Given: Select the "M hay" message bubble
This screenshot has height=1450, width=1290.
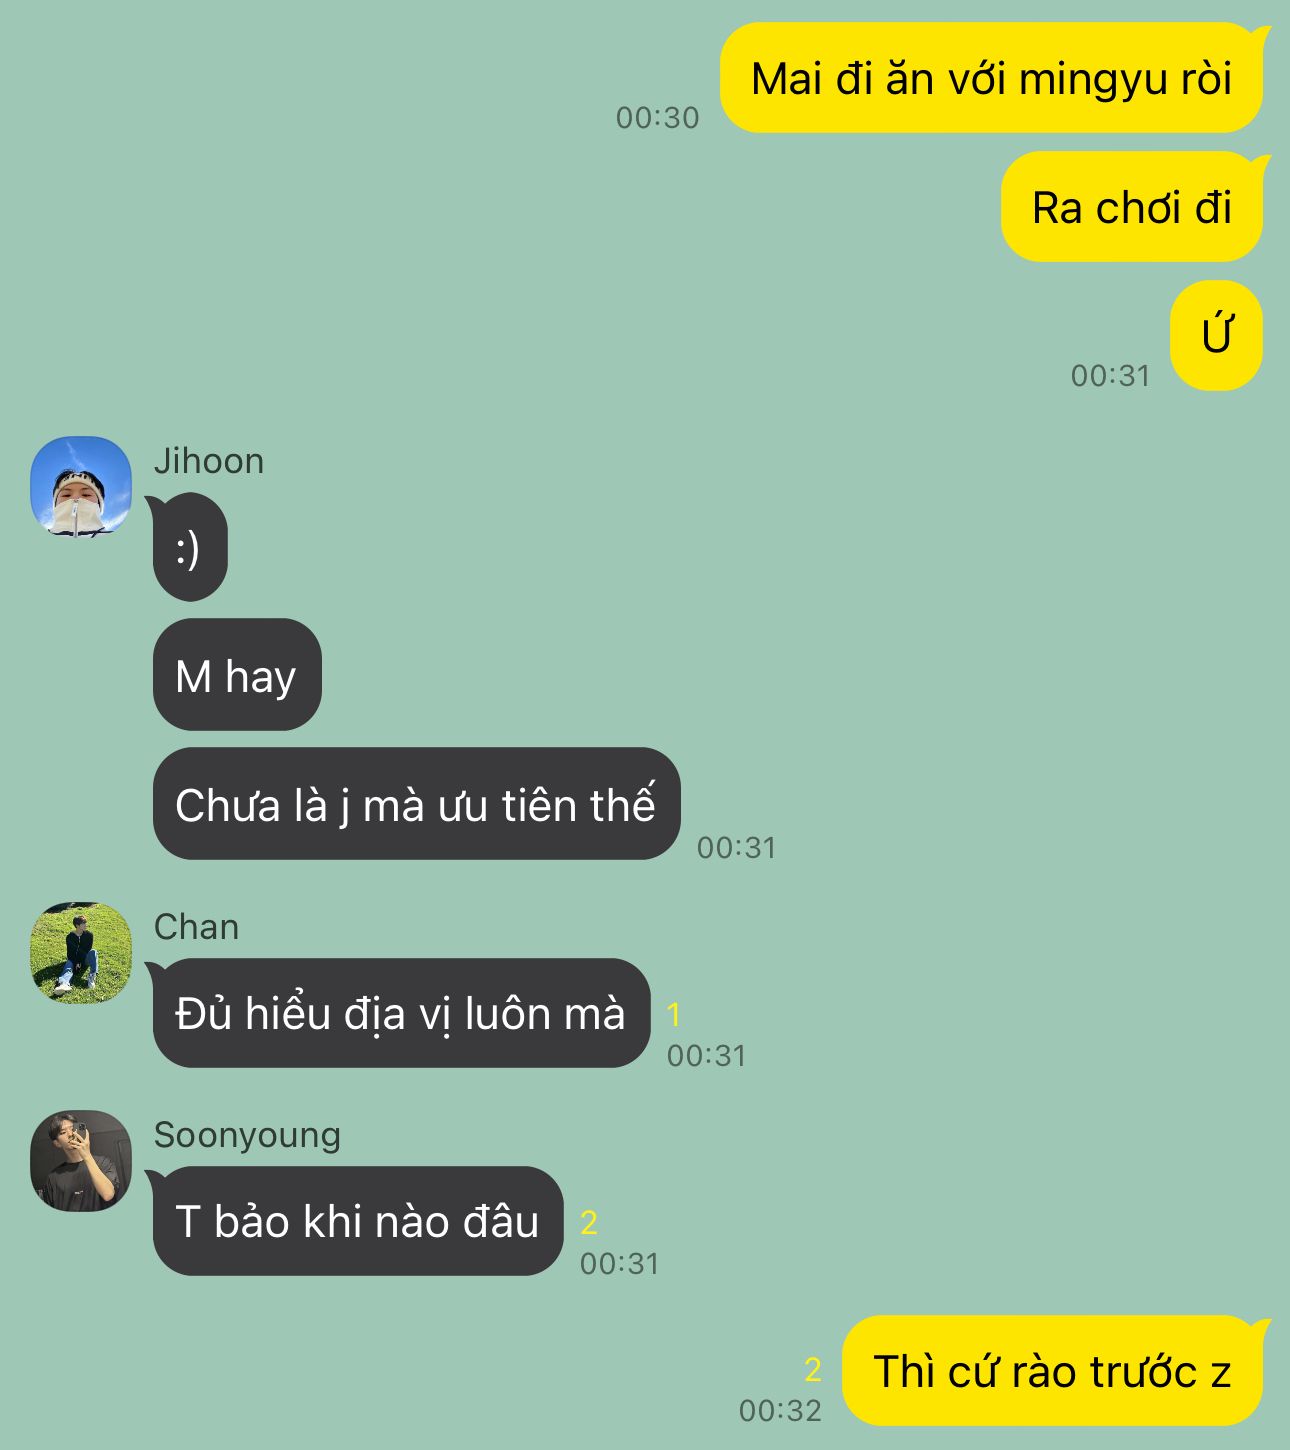Looking at the screenshot, I should pos(237,675).
